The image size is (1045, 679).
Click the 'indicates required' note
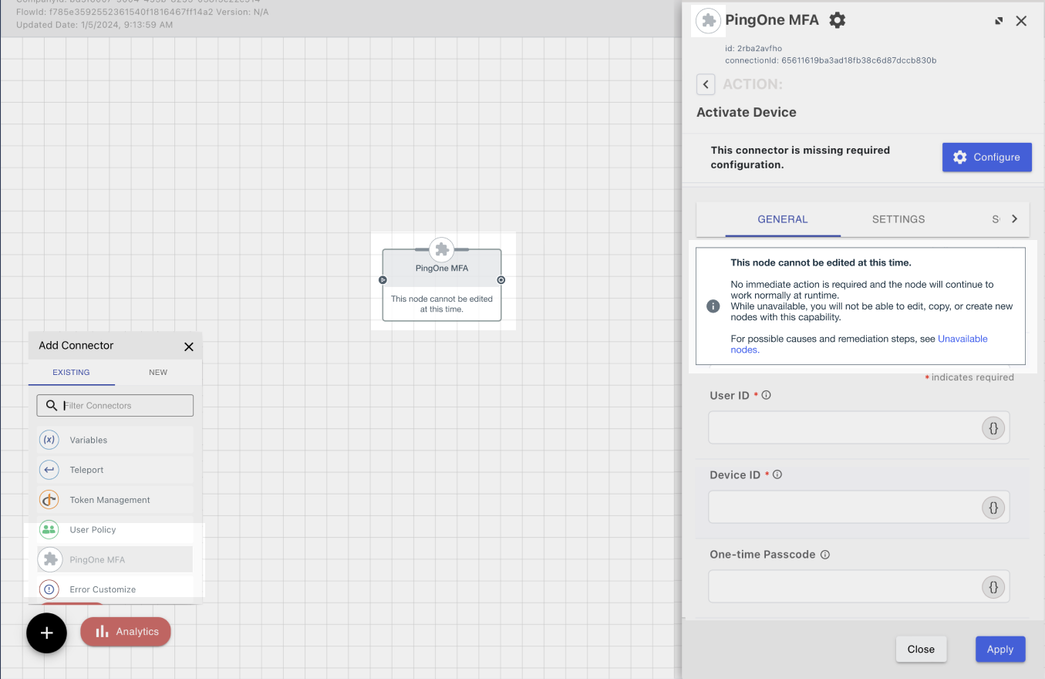pos(970,377)
